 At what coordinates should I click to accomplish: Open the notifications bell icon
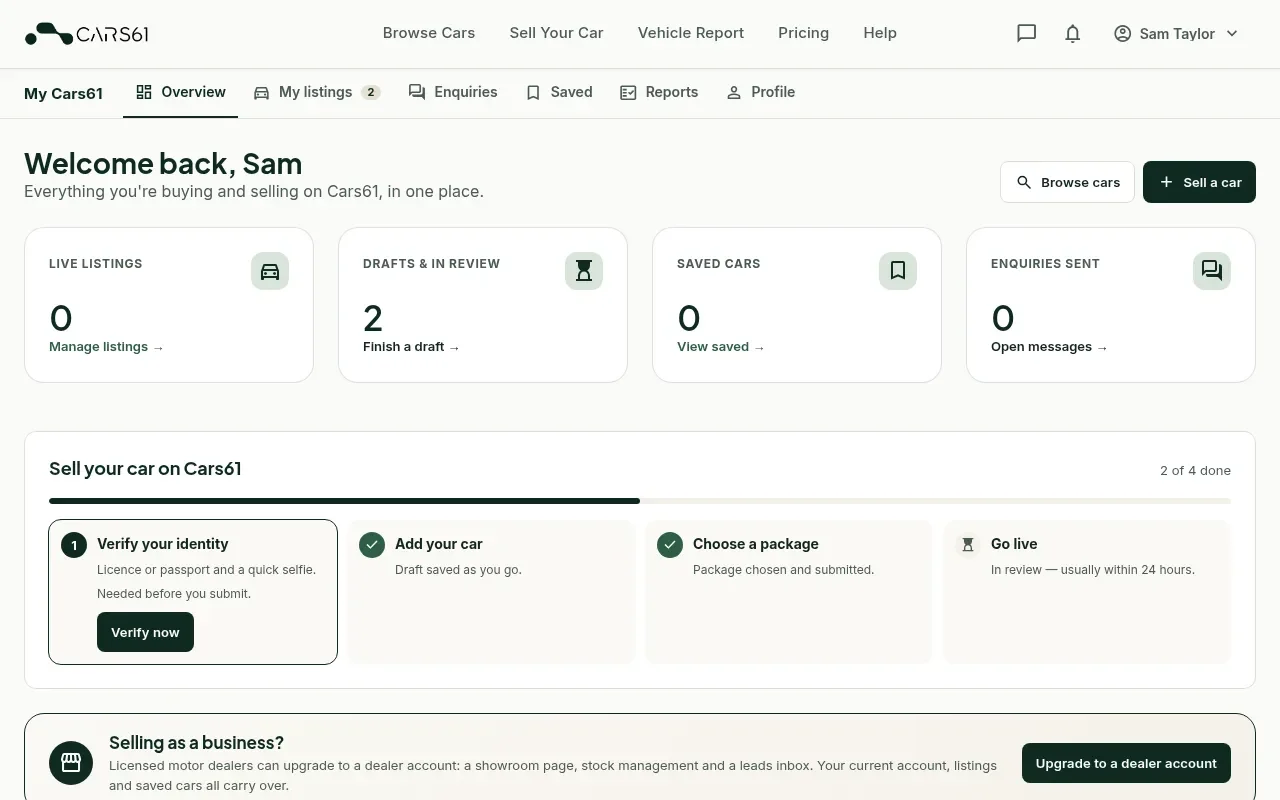1073,33
